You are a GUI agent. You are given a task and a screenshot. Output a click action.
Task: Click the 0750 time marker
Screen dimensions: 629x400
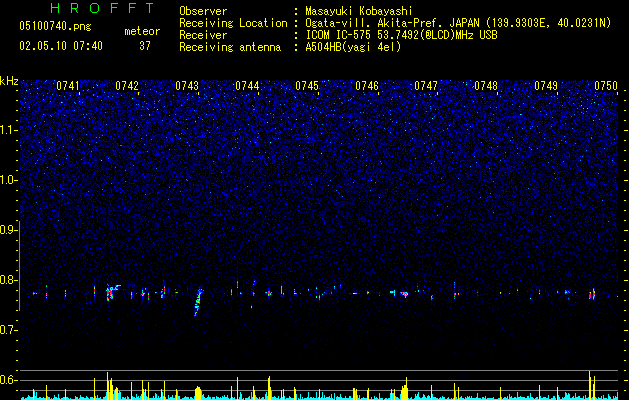tap(606, 86)
